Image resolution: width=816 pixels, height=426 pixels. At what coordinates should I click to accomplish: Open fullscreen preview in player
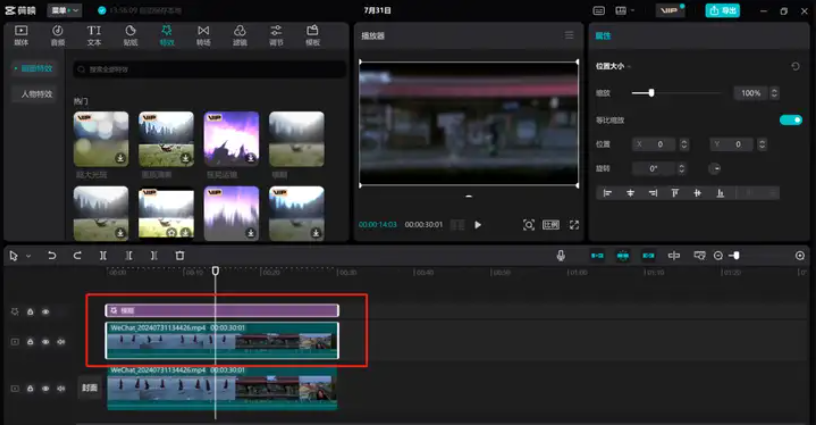pyautogui.click(x=574, y=225)
